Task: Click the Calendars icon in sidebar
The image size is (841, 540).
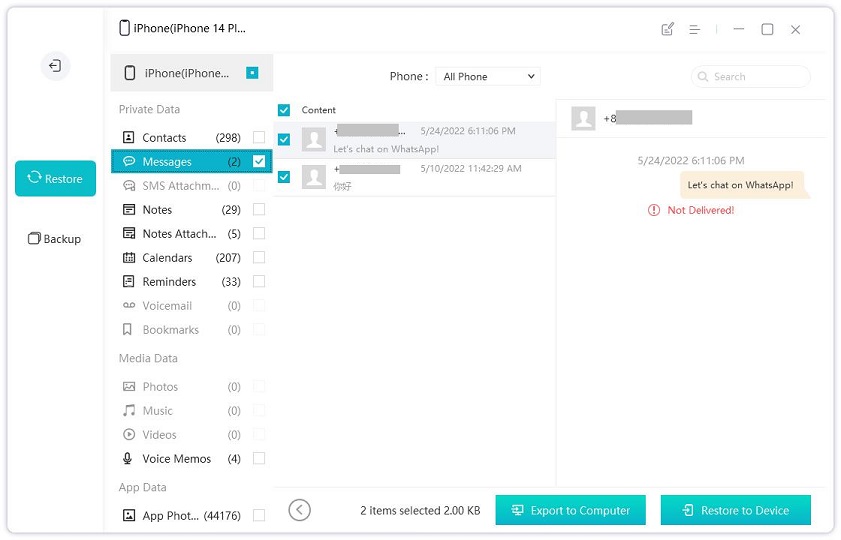Action: (128, 258)
